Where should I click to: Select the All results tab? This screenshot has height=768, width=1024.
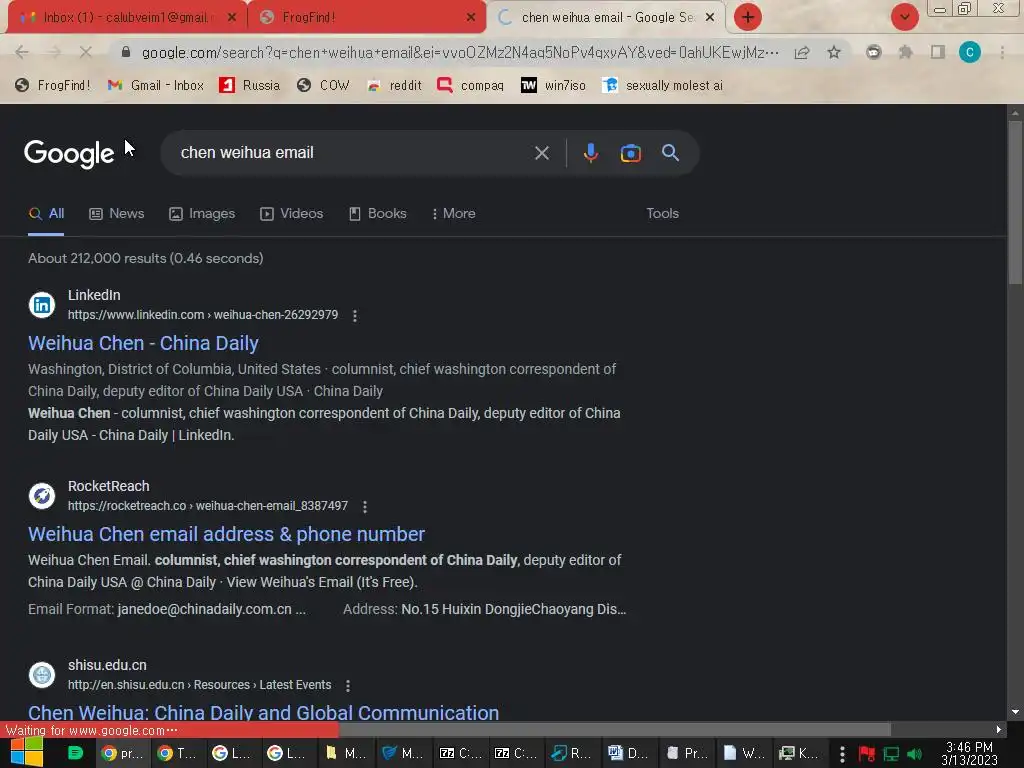tap(46, 214)
